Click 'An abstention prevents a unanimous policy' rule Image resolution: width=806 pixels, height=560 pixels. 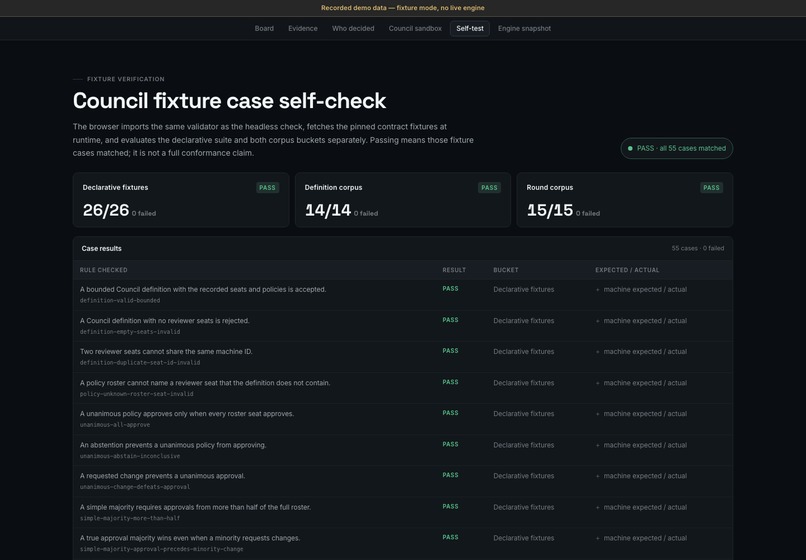pyautogui.click(x=173, y=445)
